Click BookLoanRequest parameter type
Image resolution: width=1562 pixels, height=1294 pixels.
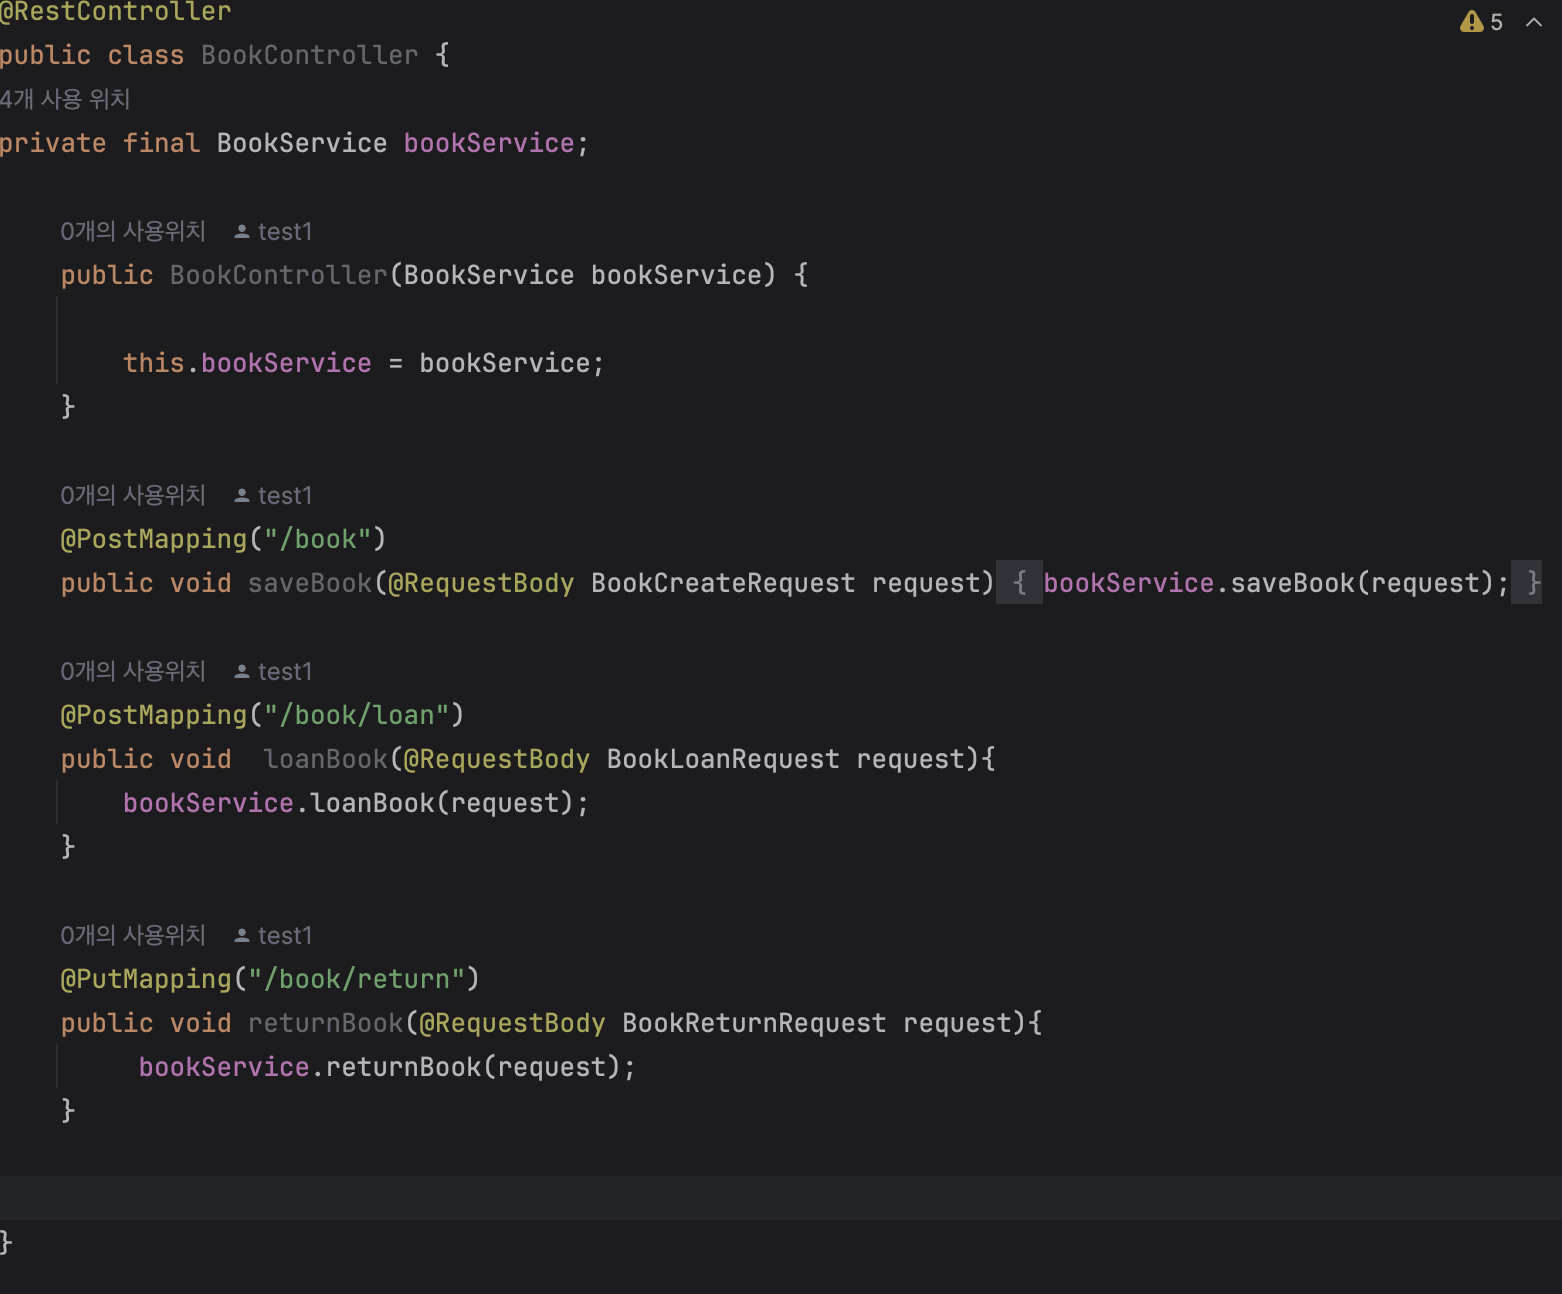click(723, 759)
